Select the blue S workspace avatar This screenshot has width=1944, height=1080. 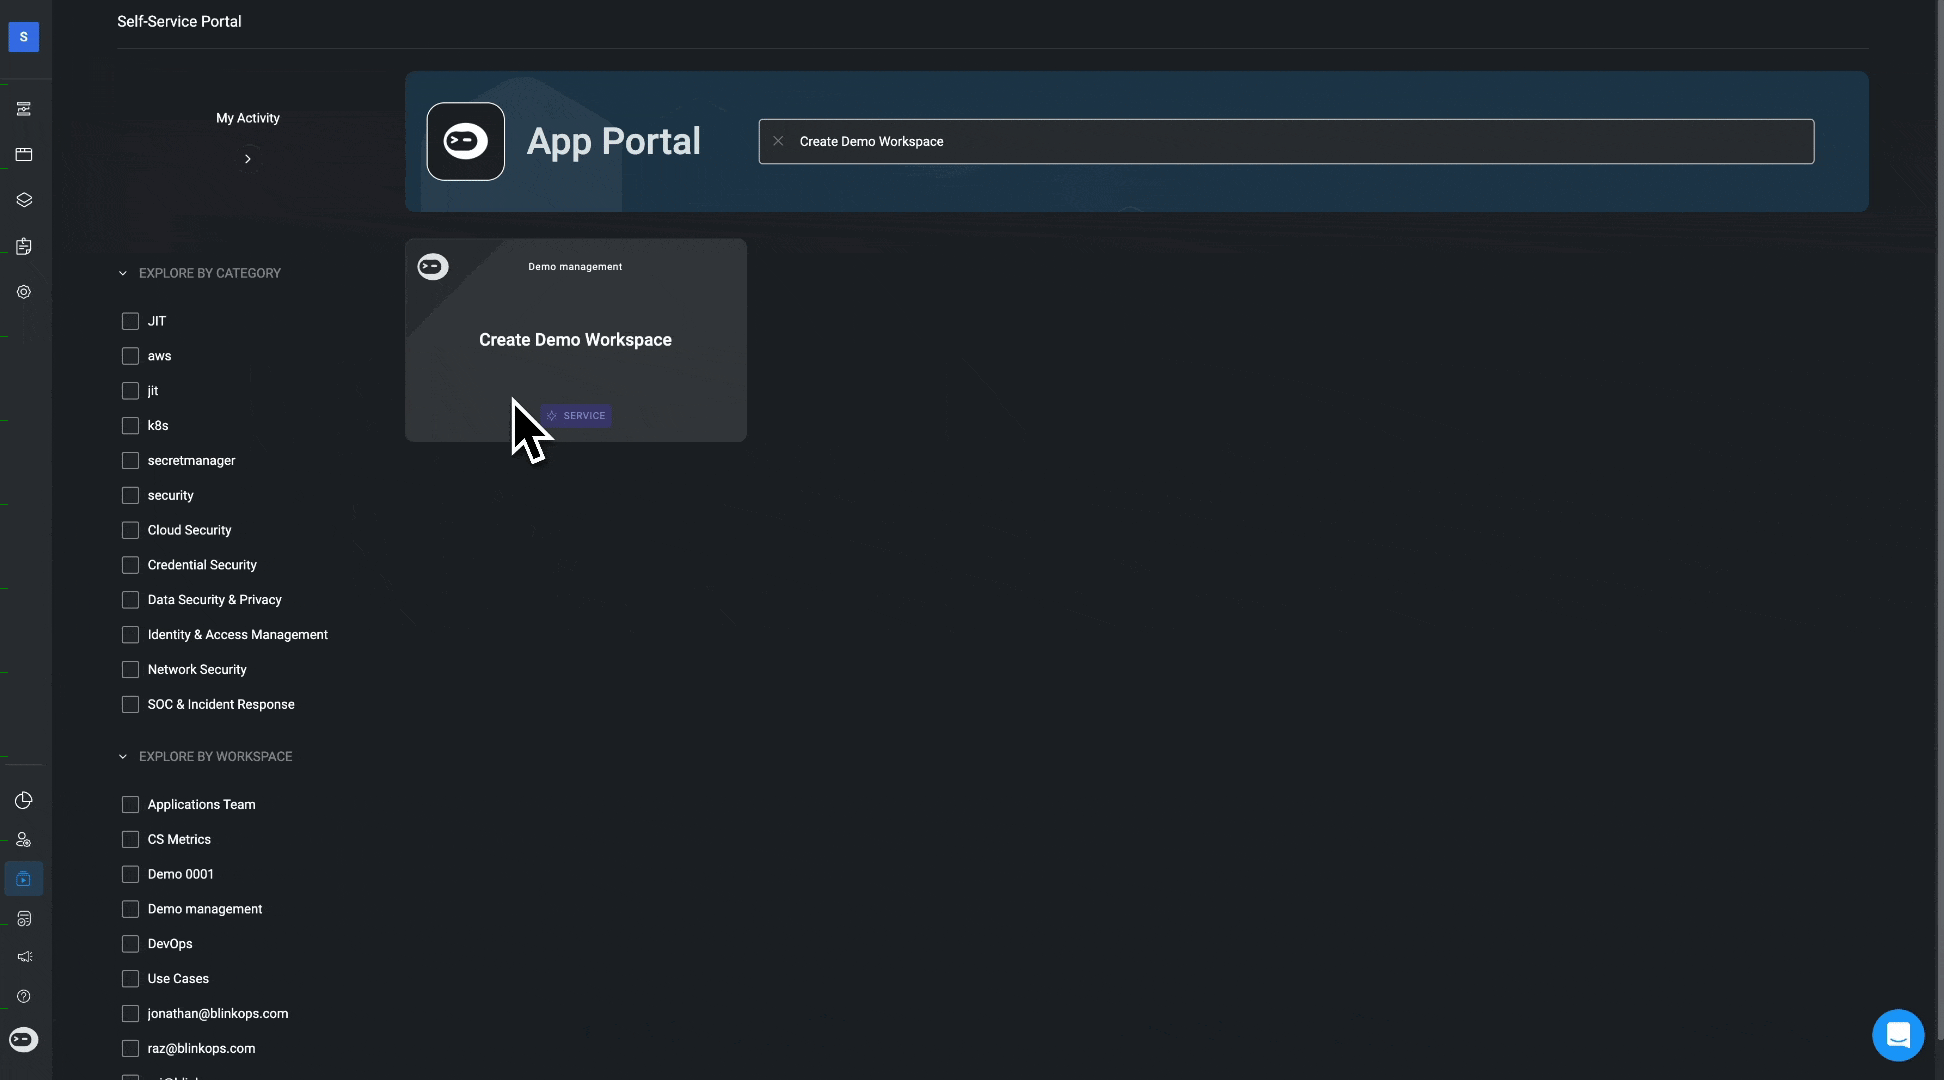(24, 37)
